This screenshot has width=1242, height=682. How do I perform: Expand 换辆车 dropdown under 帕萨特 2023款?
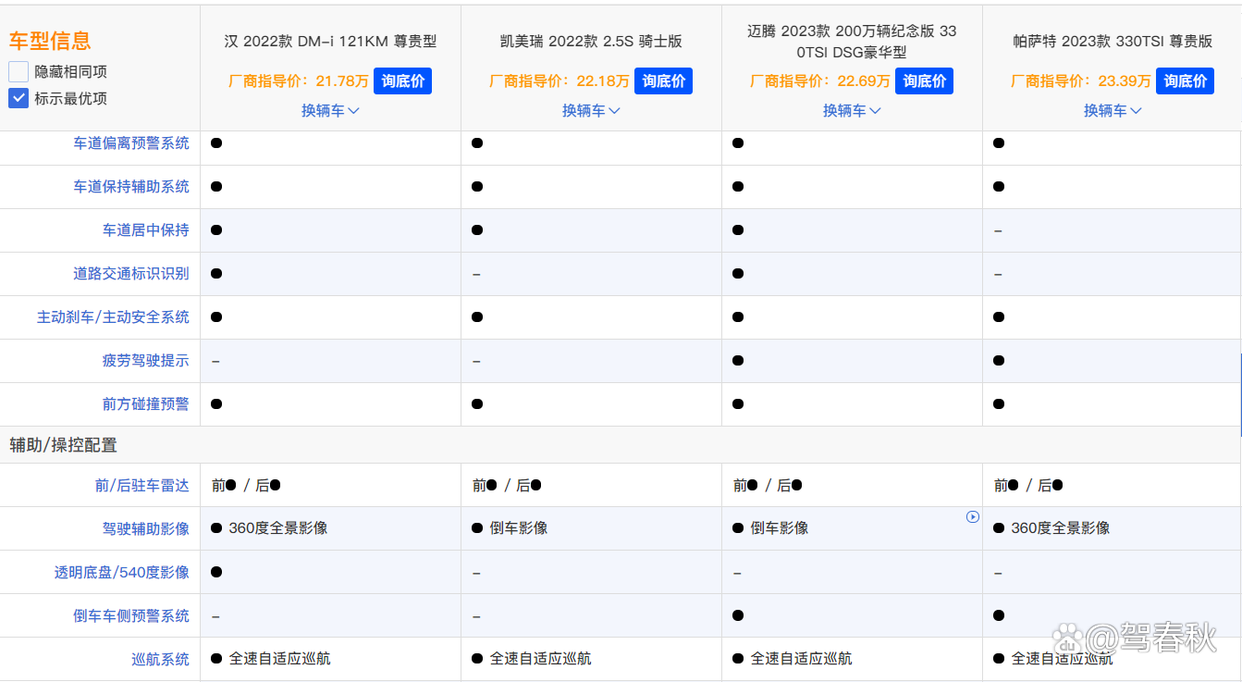click(1112, 111)
